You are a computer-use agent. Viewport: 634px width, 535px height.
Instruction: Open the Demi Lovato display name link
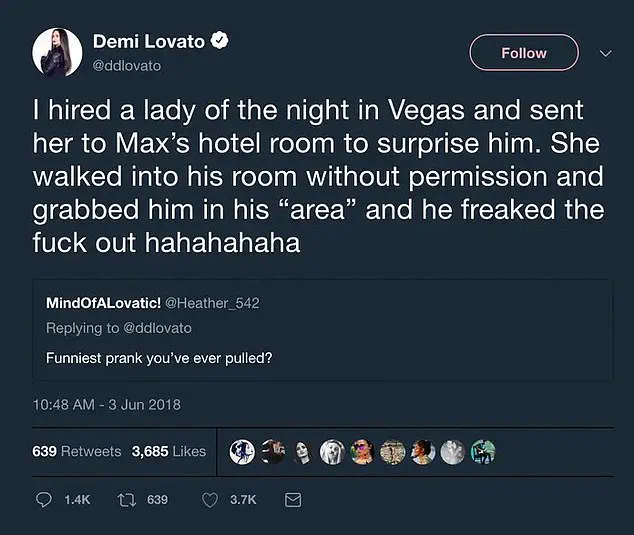(148, 42)
